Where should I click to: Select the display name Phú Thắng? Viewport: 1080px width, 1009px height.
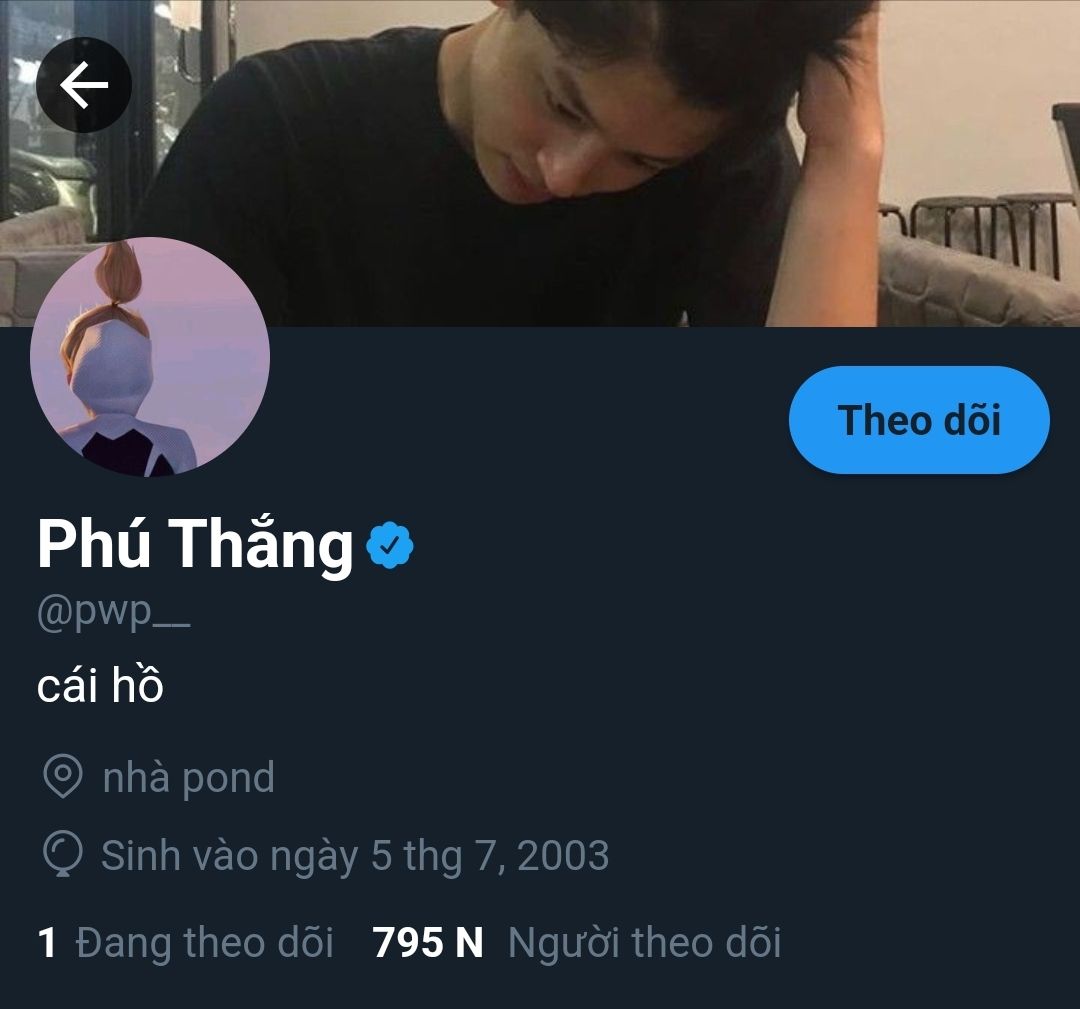[x=195, y=544]
